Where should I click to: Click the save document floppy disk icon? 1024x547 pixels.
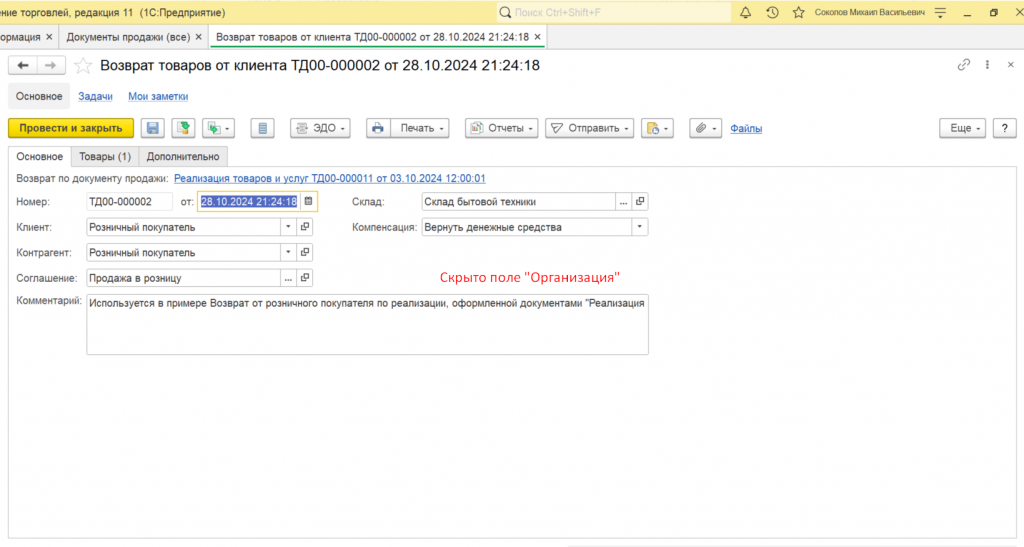pyautogui.click(x=153, y=128)
